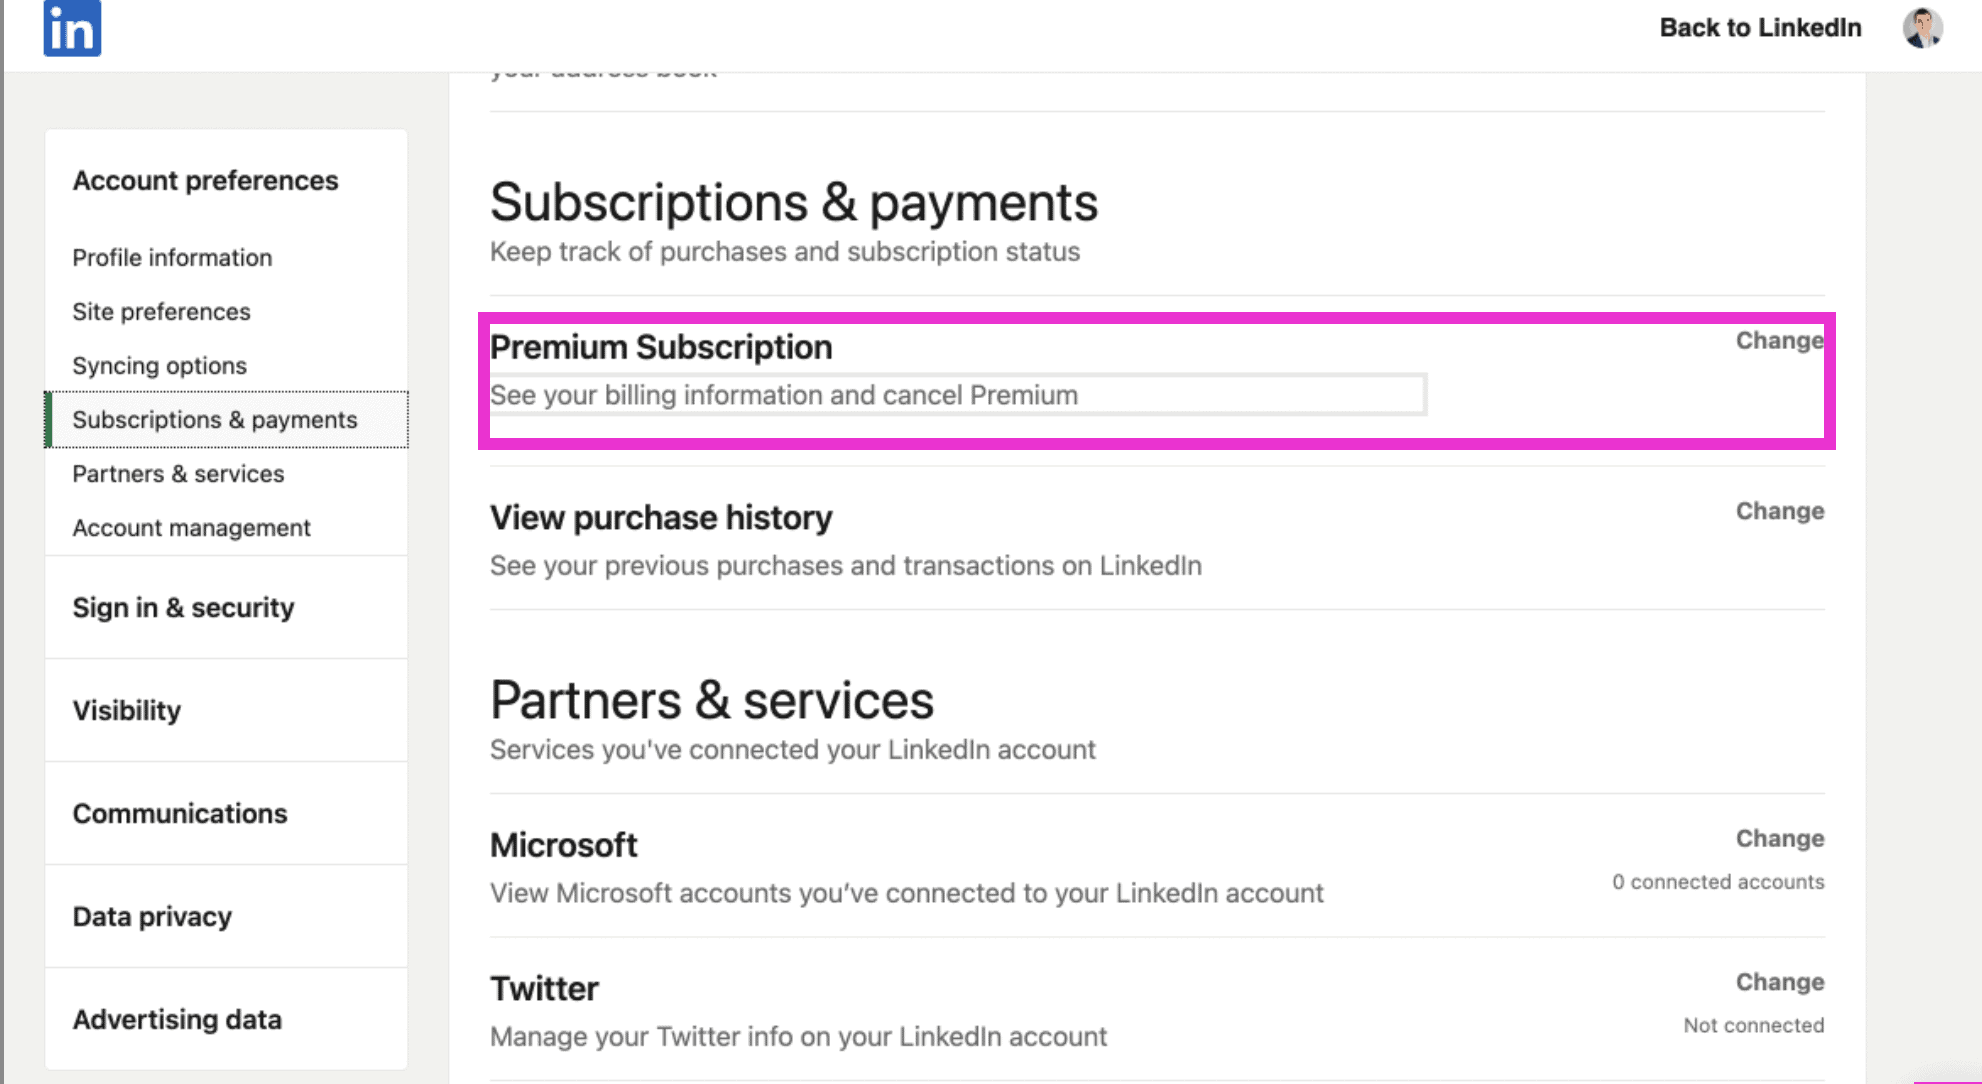Screen dimensions: 1982x1084
Task: Expand the Sign in & security section
Action: (183, 608)
